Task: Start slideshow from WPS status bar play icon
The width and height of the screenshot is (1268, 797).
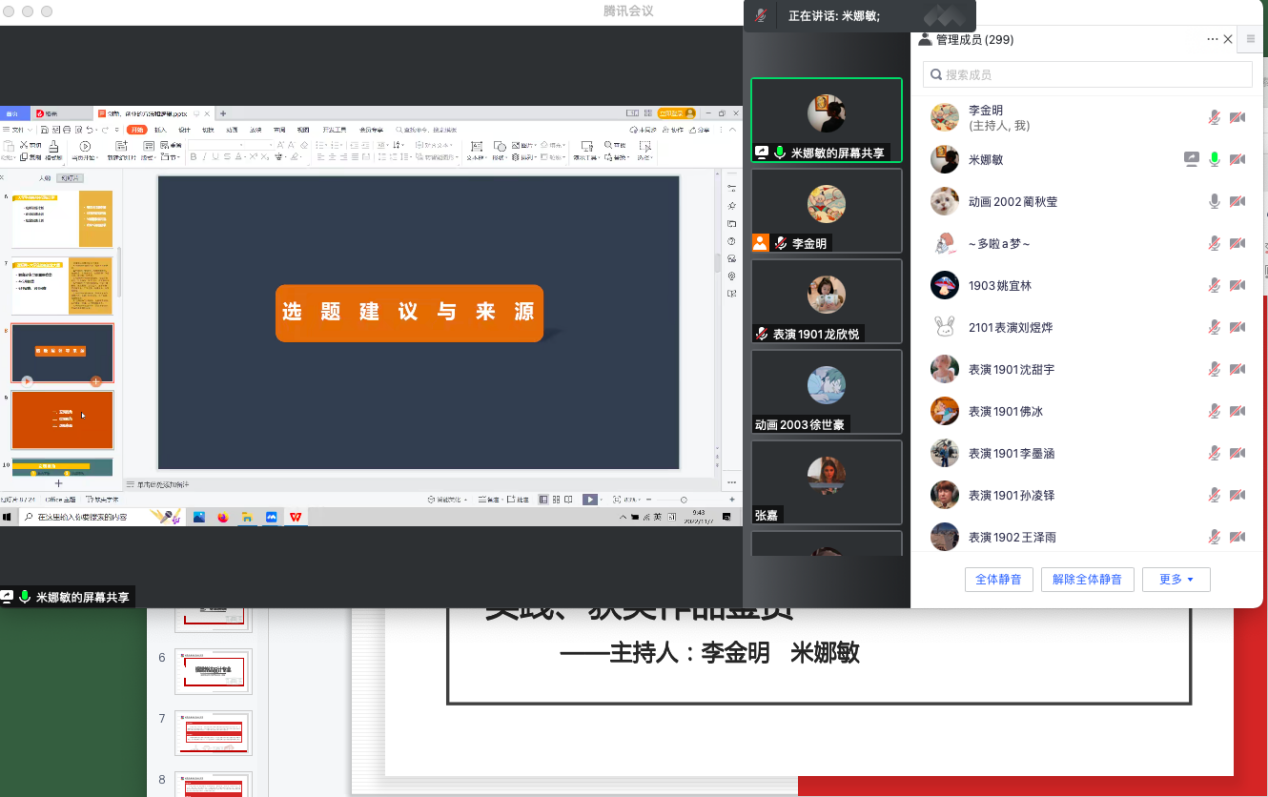Action: (590, 499)
